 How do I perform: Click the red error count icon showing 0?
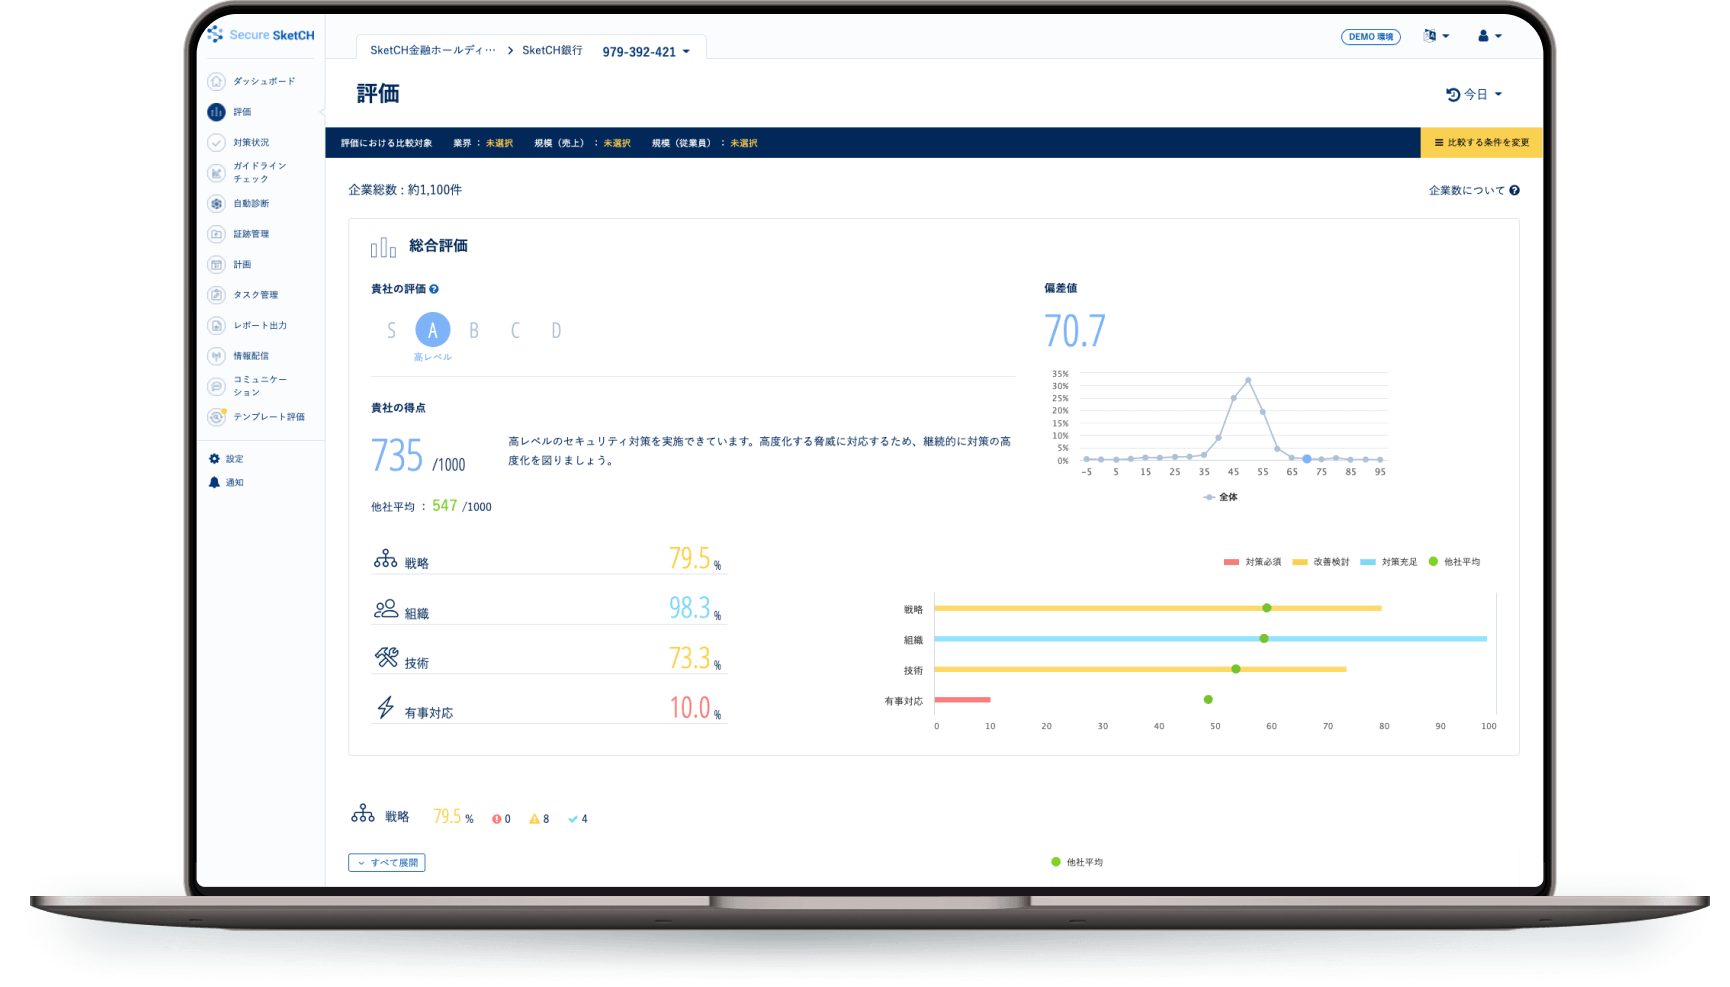496,819
